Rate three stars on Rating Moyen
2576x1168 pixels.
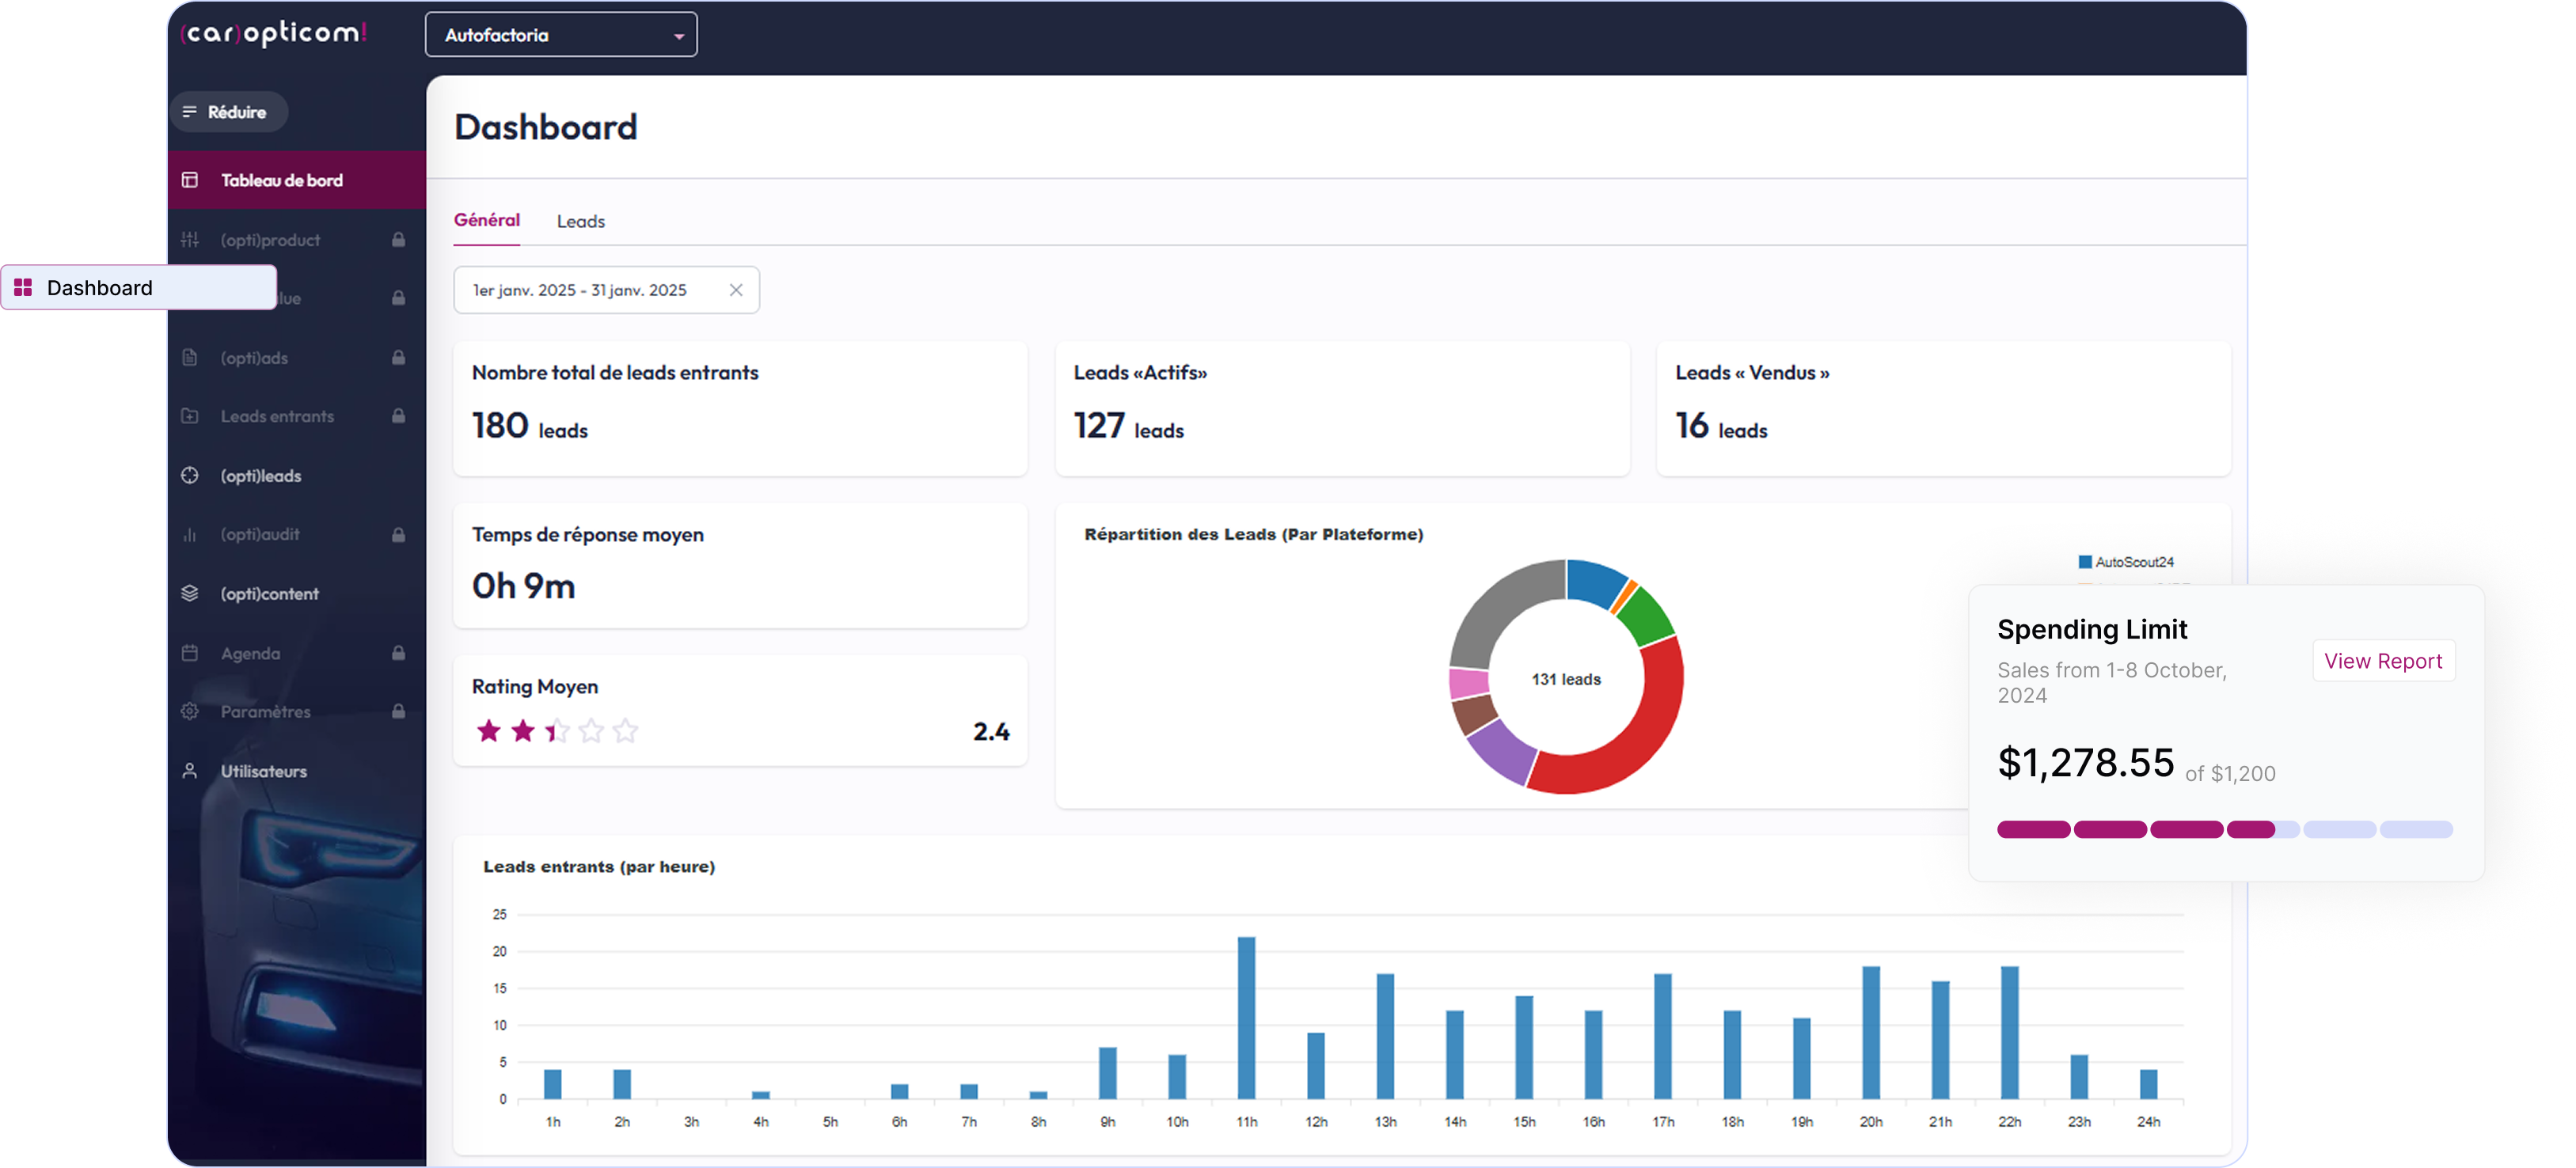click(x=556, y=731)
